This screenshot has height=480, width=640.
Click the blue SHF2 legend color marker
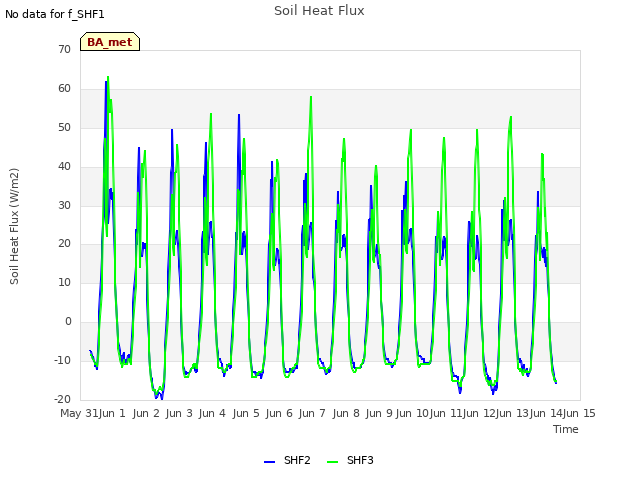click(x=269, y=462)
